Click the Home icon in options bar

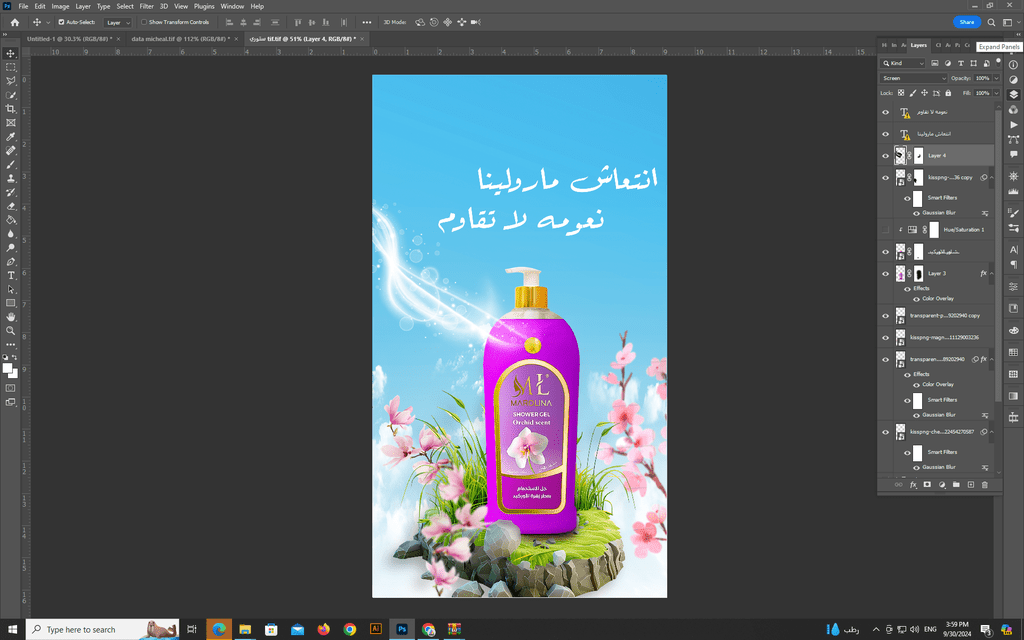point(14,22)
